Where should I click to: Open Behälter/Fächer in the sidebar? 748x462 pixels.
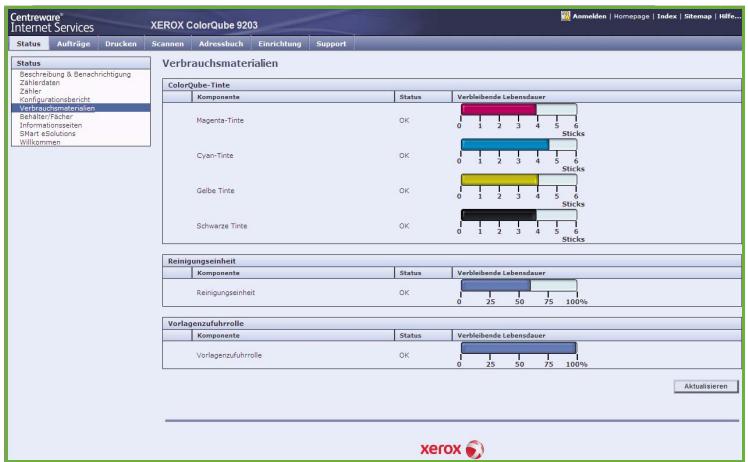(46, 116)
